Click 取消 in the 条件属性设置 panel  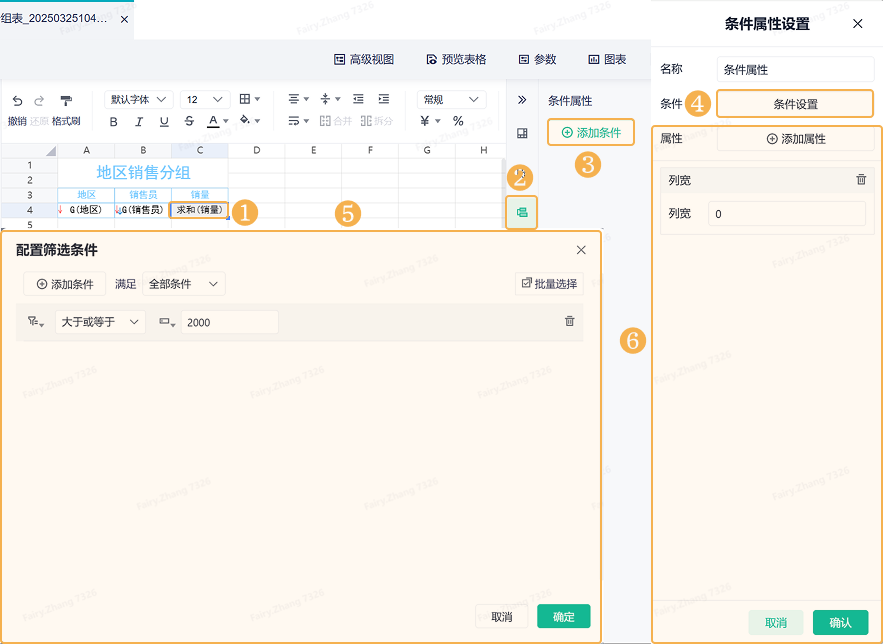(x=775, y=623)
